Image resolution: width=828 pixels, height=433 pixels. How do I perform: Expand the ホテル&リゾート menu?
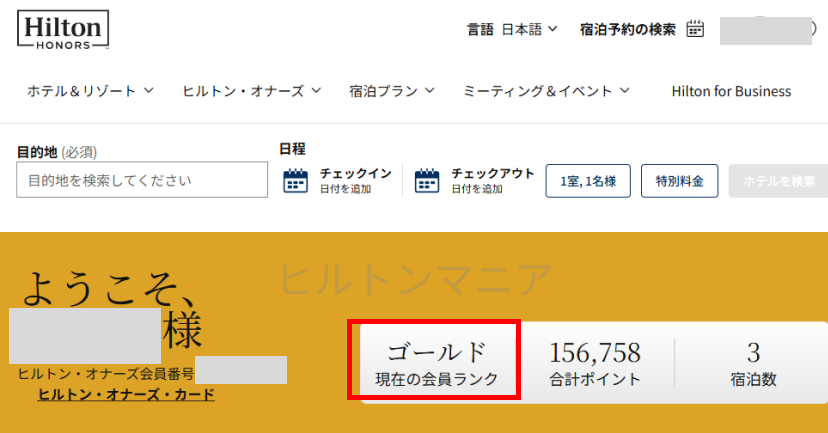tap(90, 91)
